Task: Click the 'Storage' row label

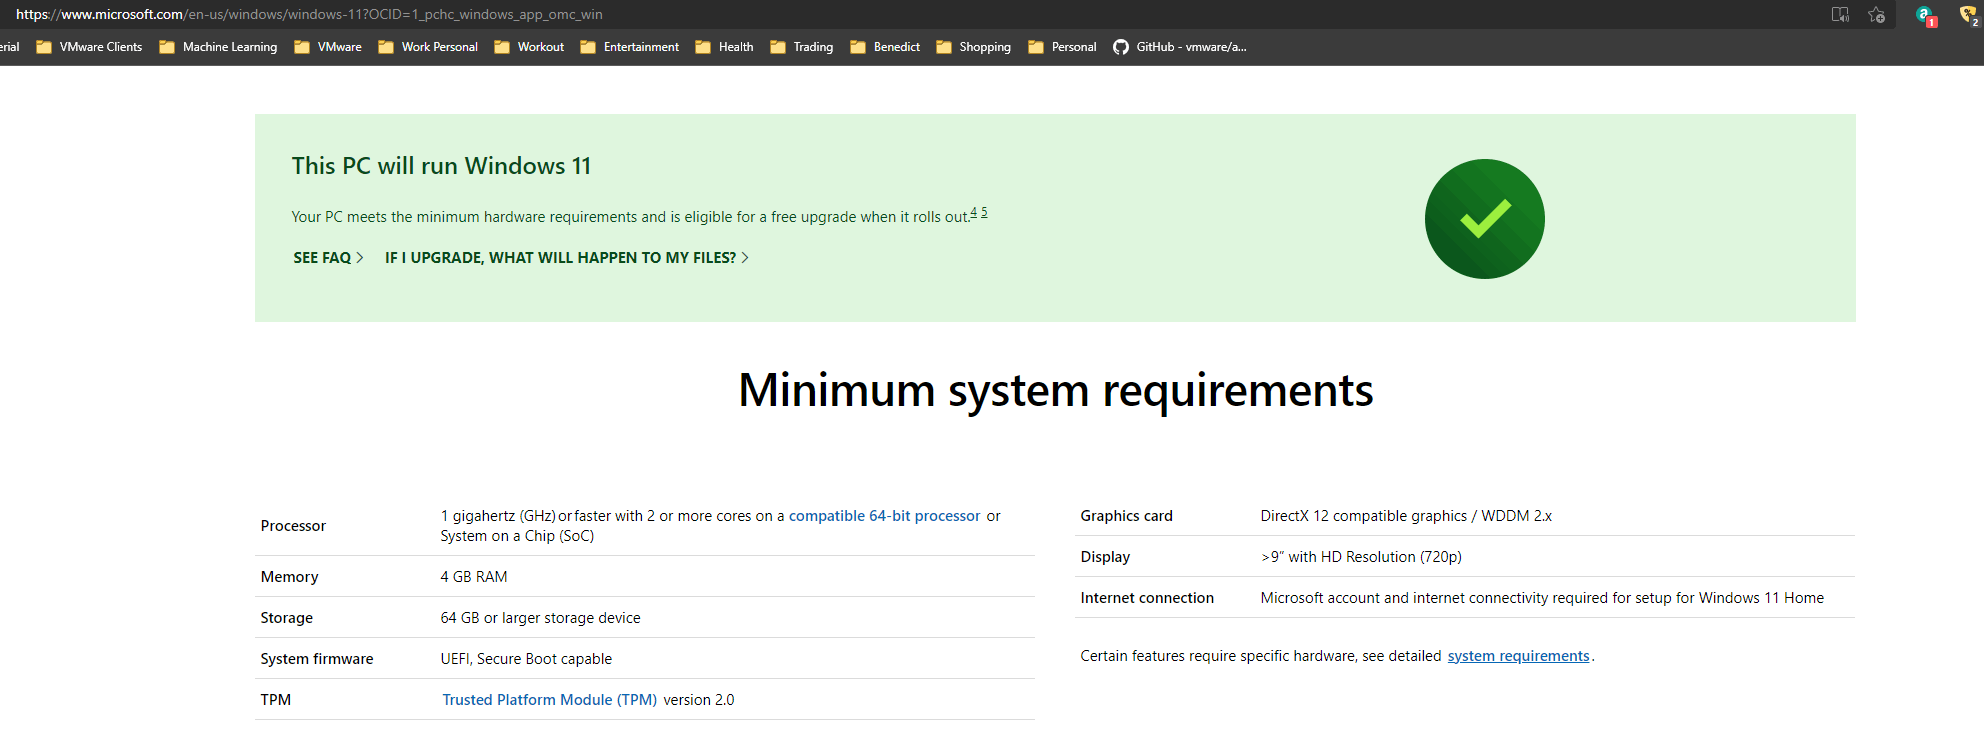Action: pos(287,618)
